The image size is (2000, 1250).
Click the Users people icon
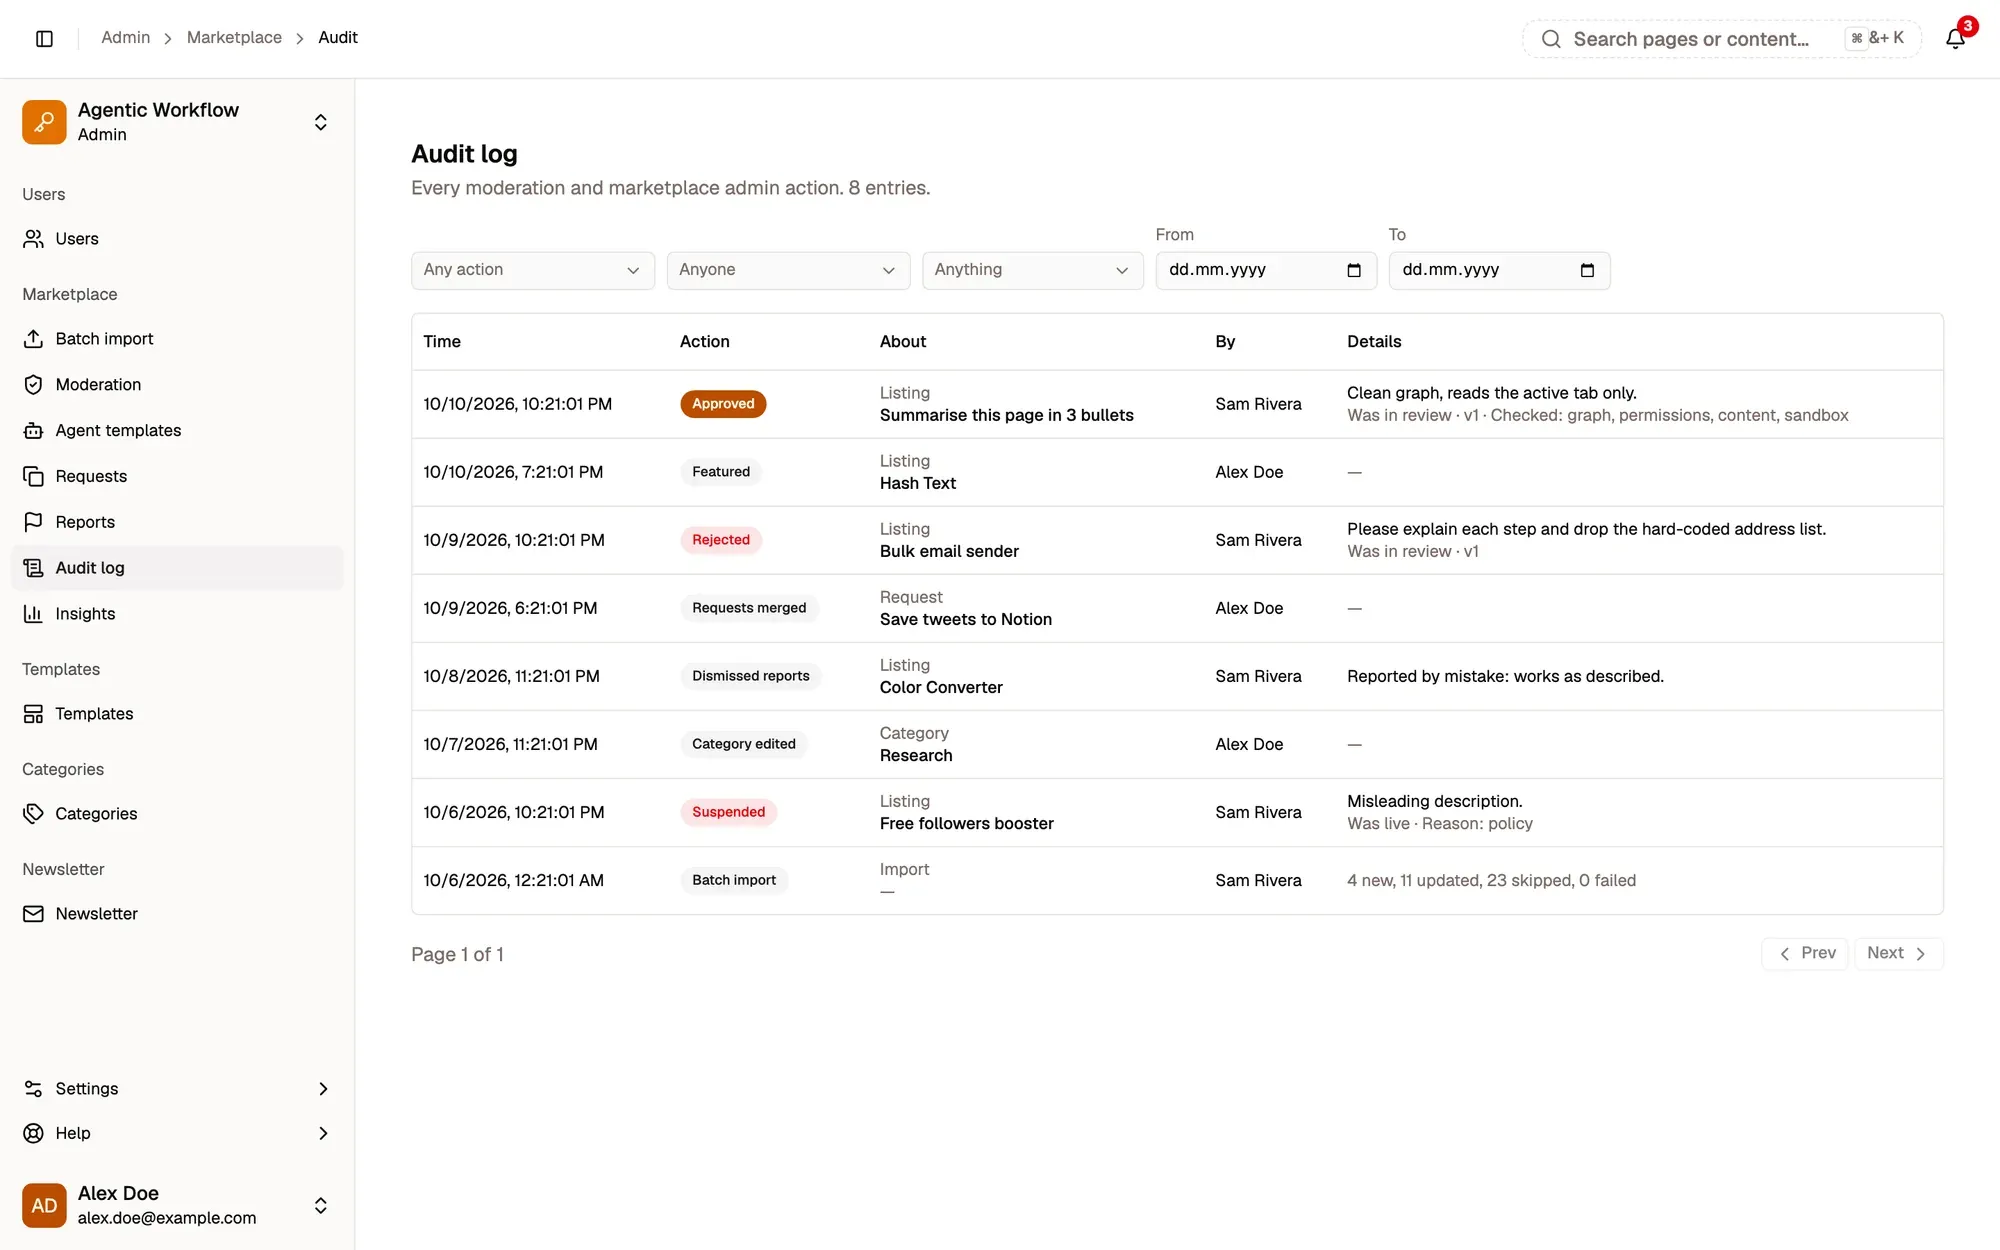point(33,239)
